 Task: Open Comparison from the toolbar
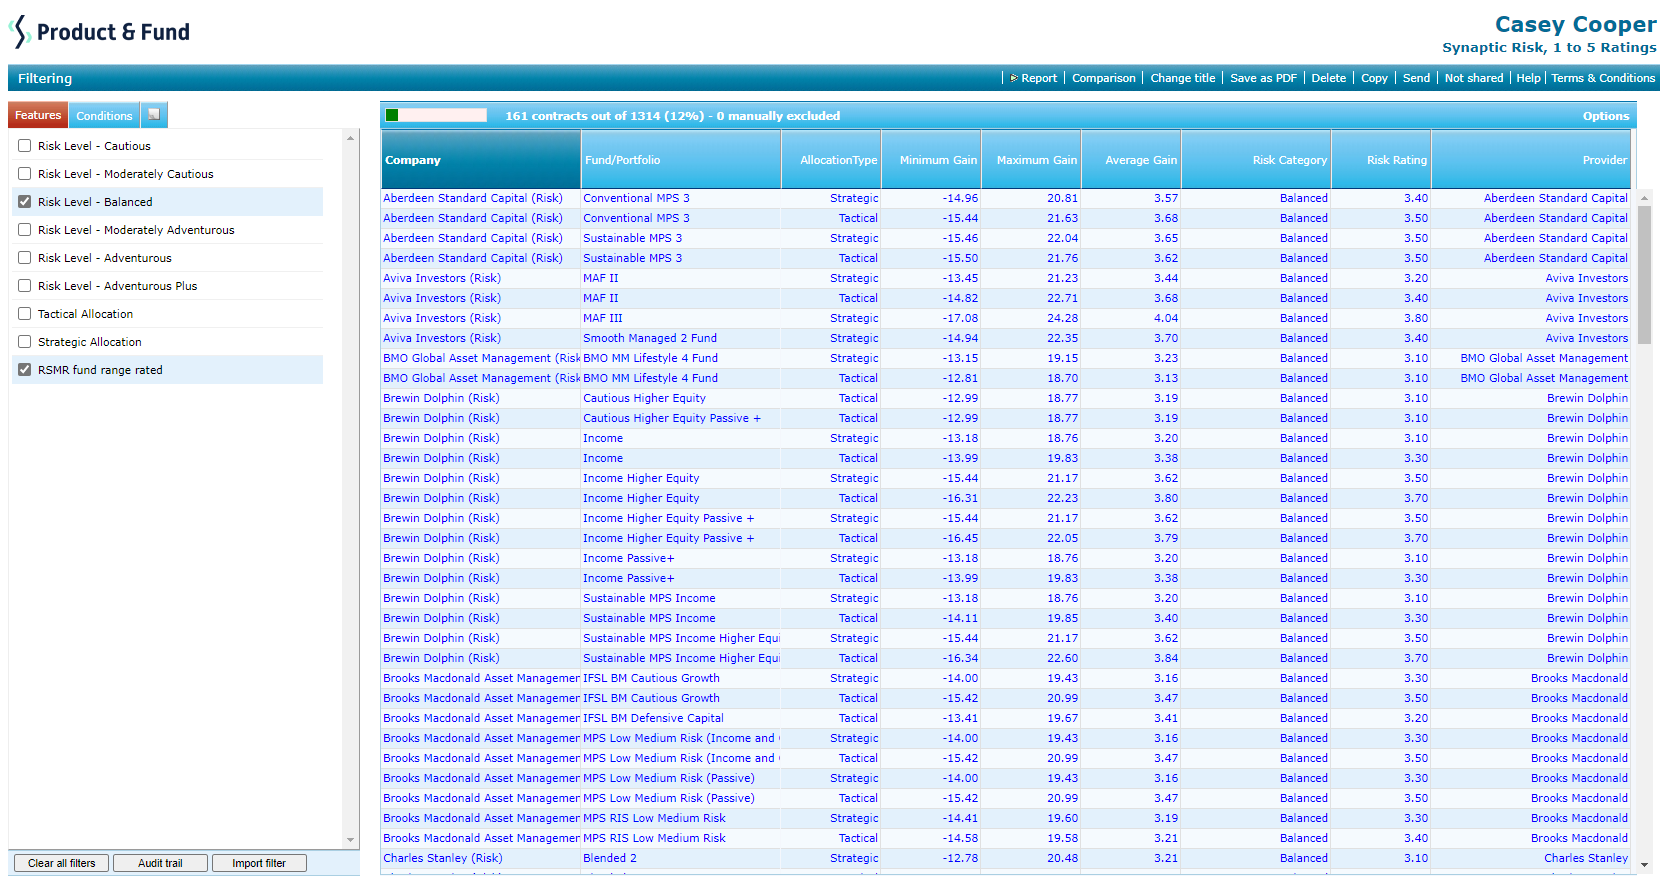click(x=1104, y=78)
